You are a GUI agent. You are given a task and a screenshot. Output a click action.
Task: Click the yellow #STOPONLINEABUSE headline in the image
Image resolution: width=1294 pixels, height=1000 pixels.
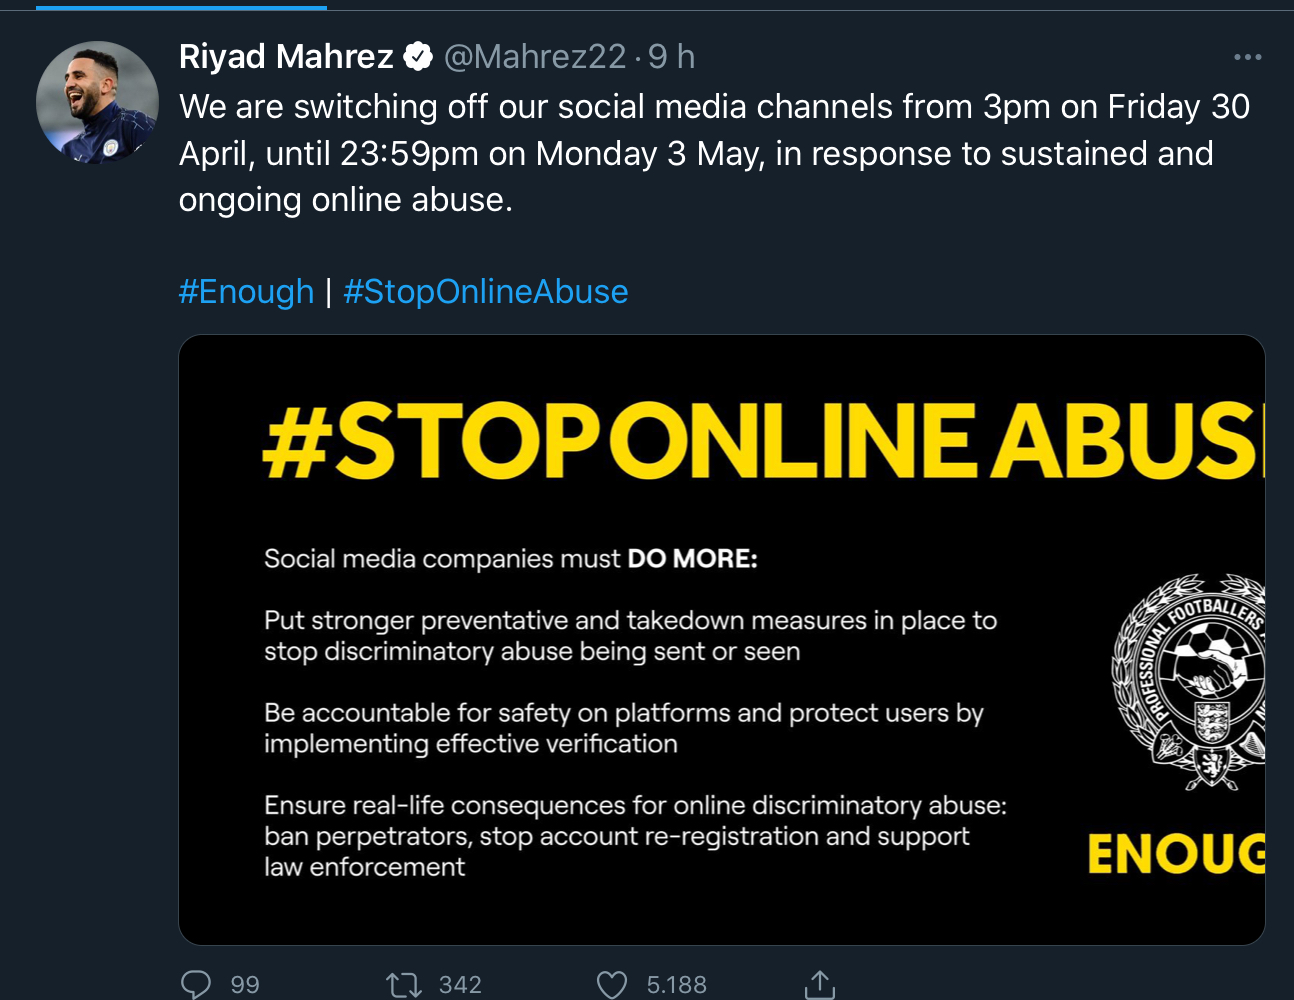click(x=760, y=441)
